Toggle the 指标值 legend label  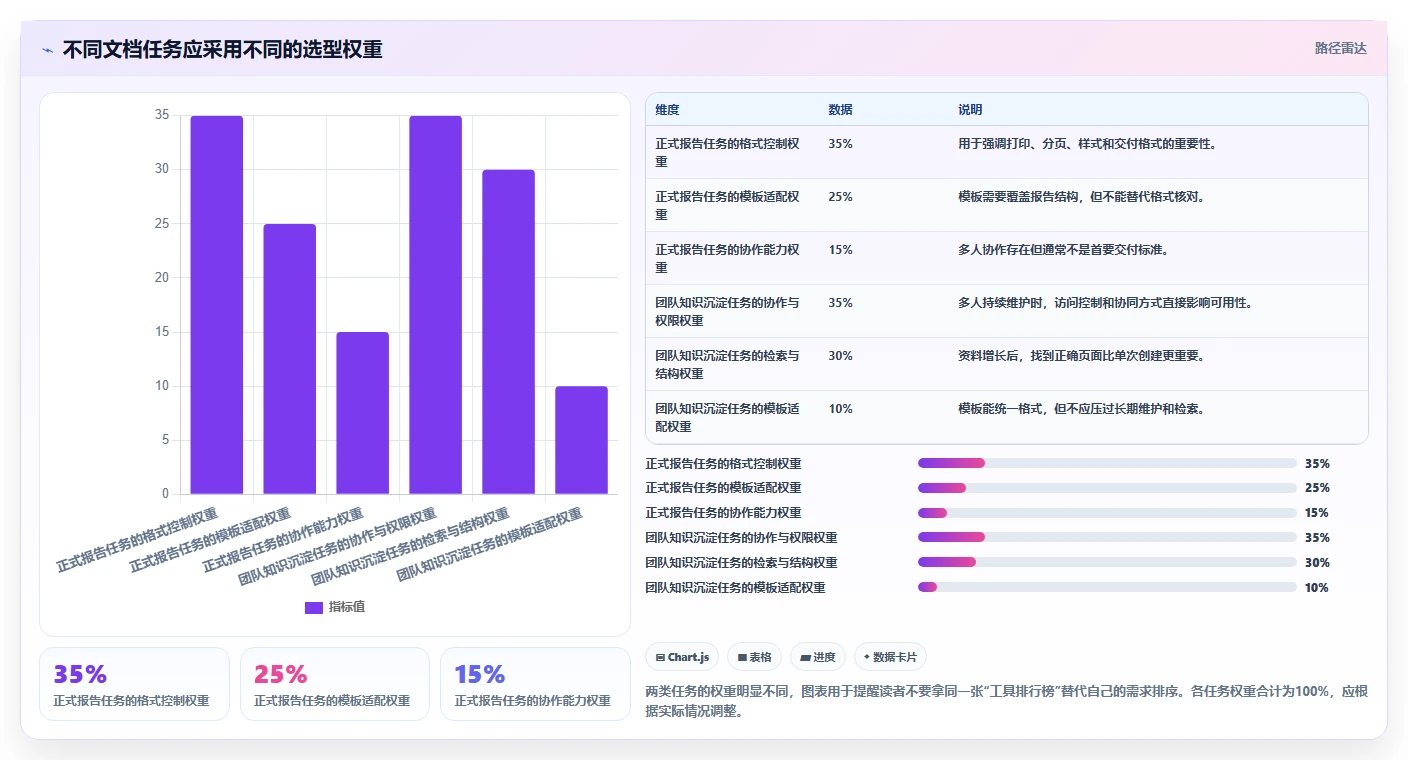tap(347, 607)
